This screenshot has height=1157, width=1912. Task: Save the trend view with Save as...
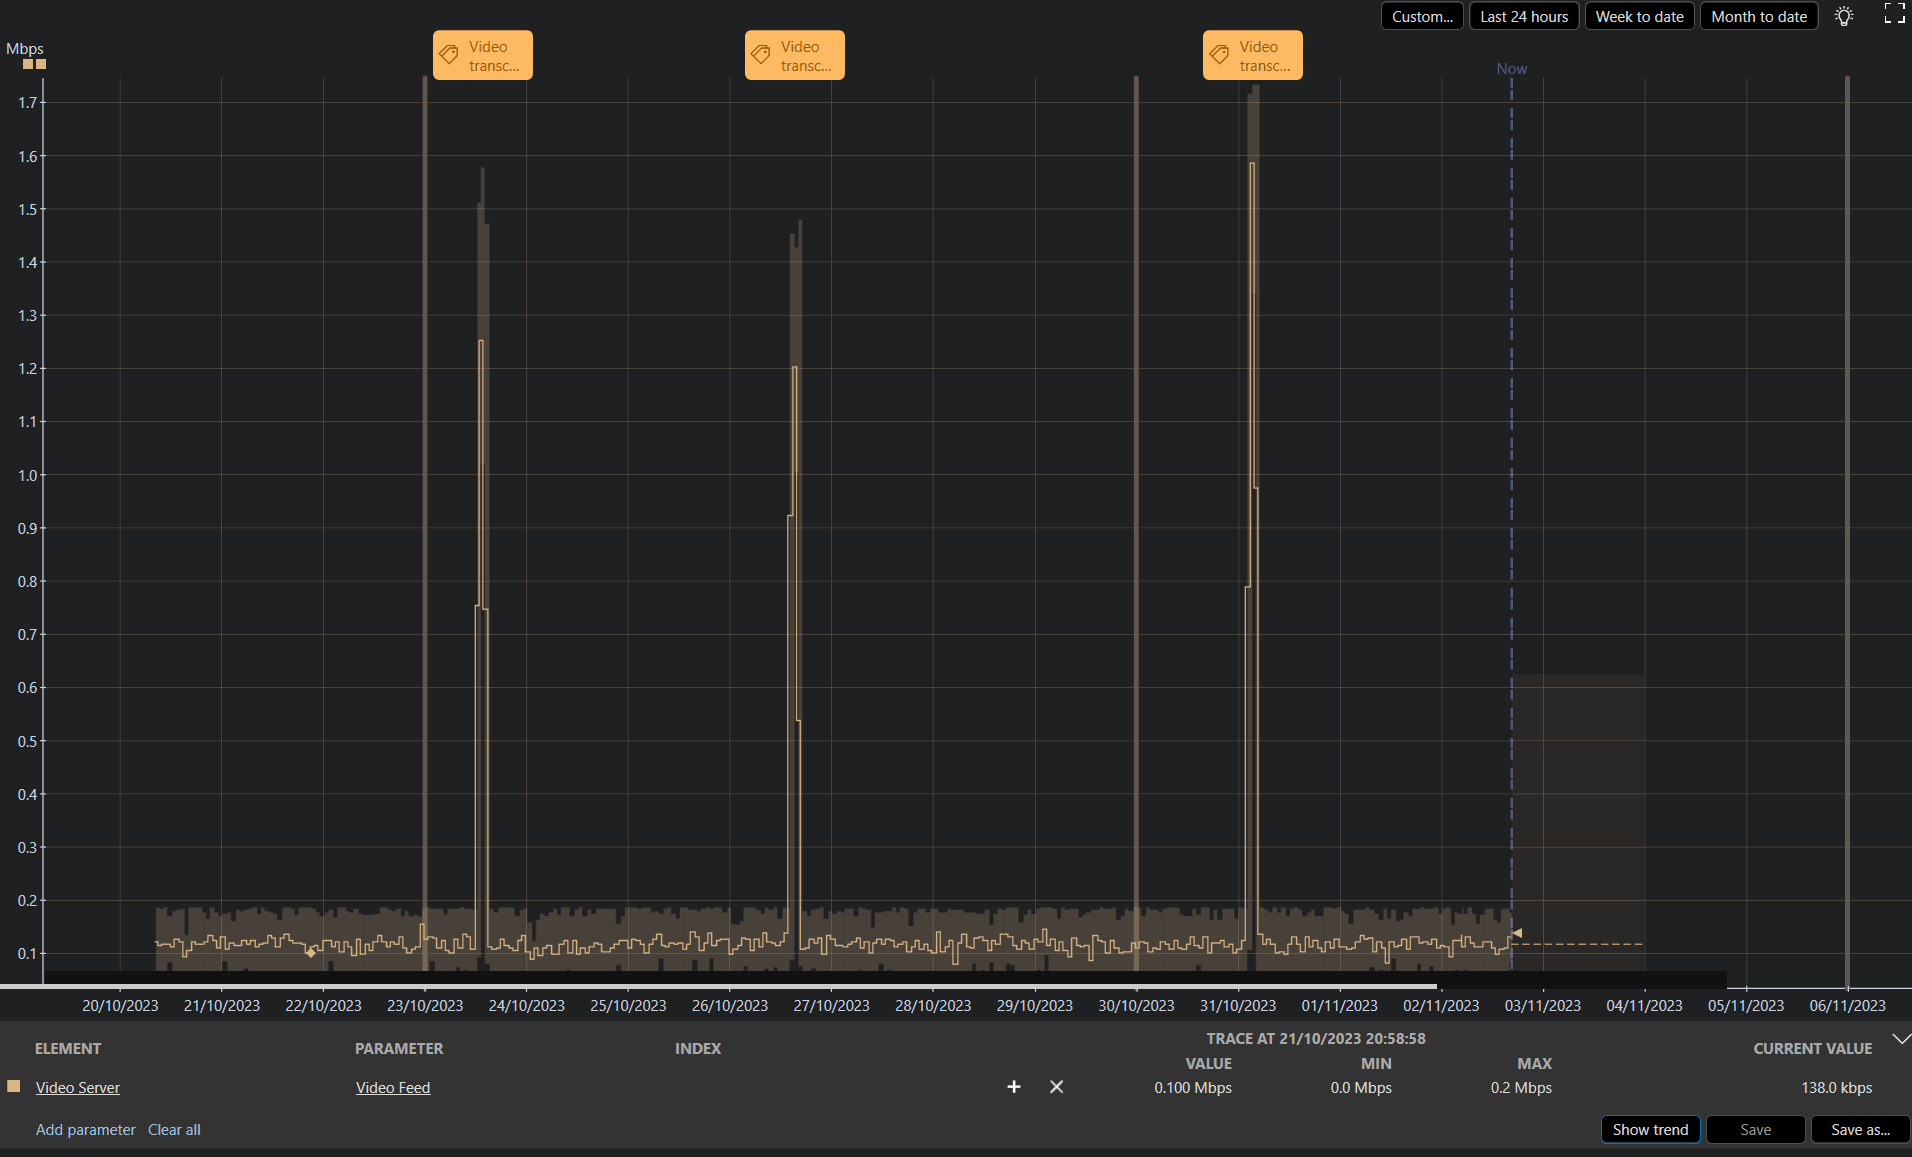pos(1858,1129)
